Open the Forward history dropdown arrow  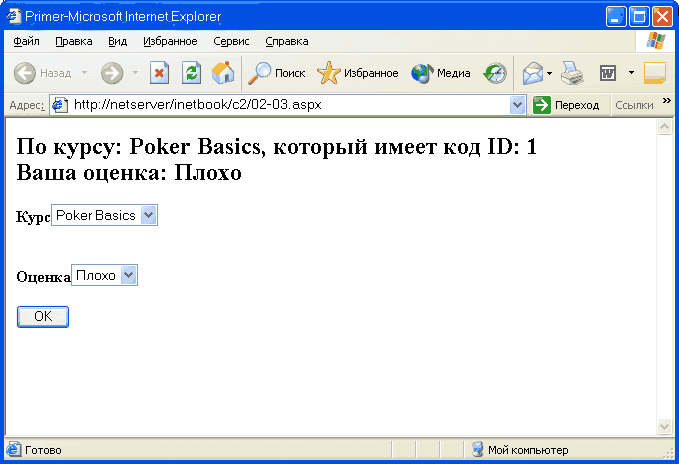point(135,73)
